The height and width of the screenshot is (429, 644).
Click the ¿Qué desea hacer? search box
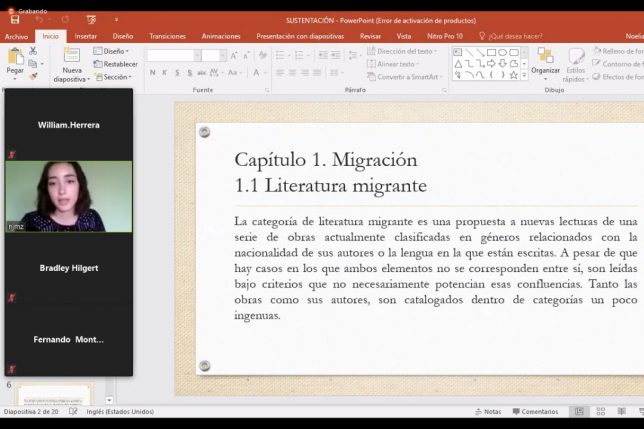(514, 35)
